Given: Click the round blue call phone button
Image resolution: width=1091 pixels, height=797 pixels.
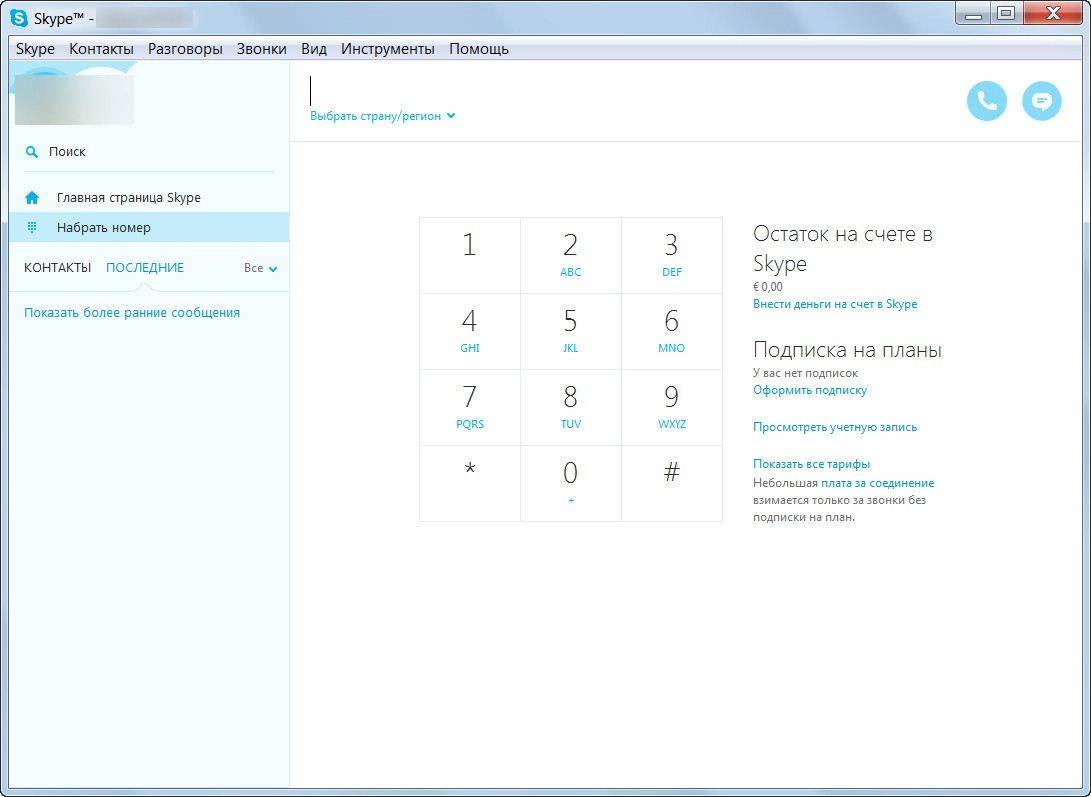Looking at the screenshot, I should (987, 101).
